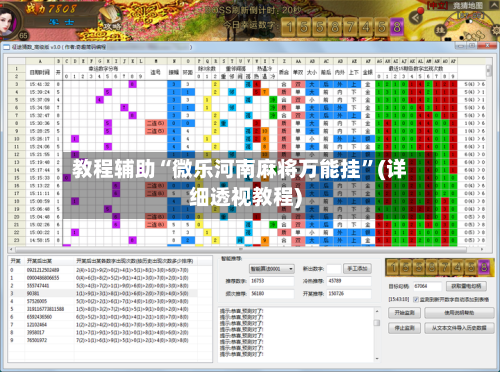Click the grid scrollbar left arrow
Viewport: 500px width, 372px height.
[x=11, y=249]
